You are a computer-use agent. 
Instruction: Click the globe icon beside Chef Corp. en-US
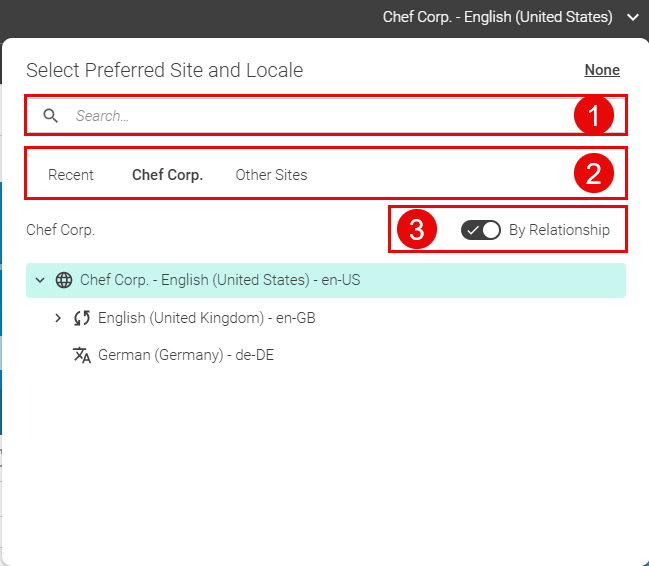click(x=64, y=280)
